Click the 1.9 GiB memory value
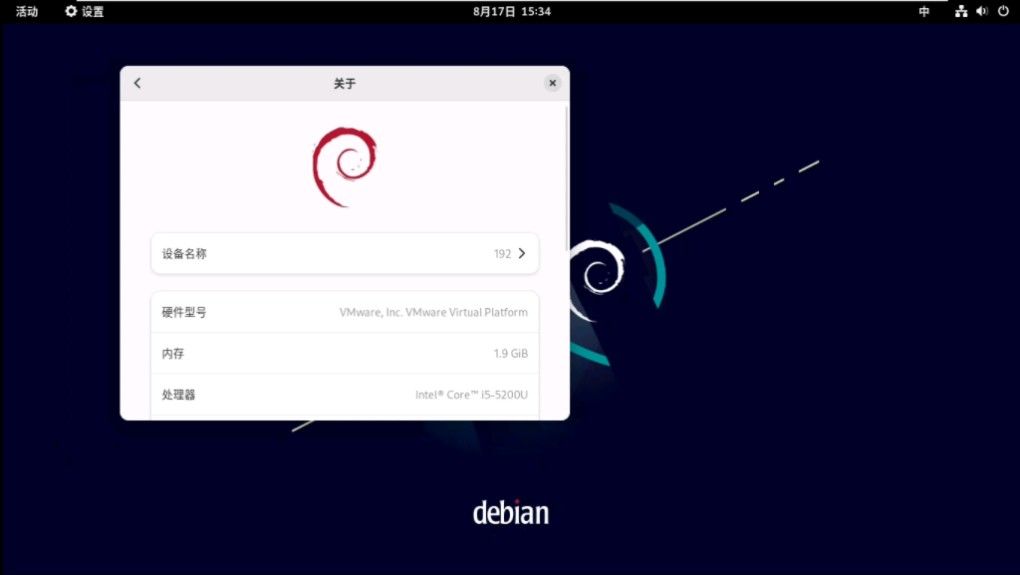 pos(511,353)
